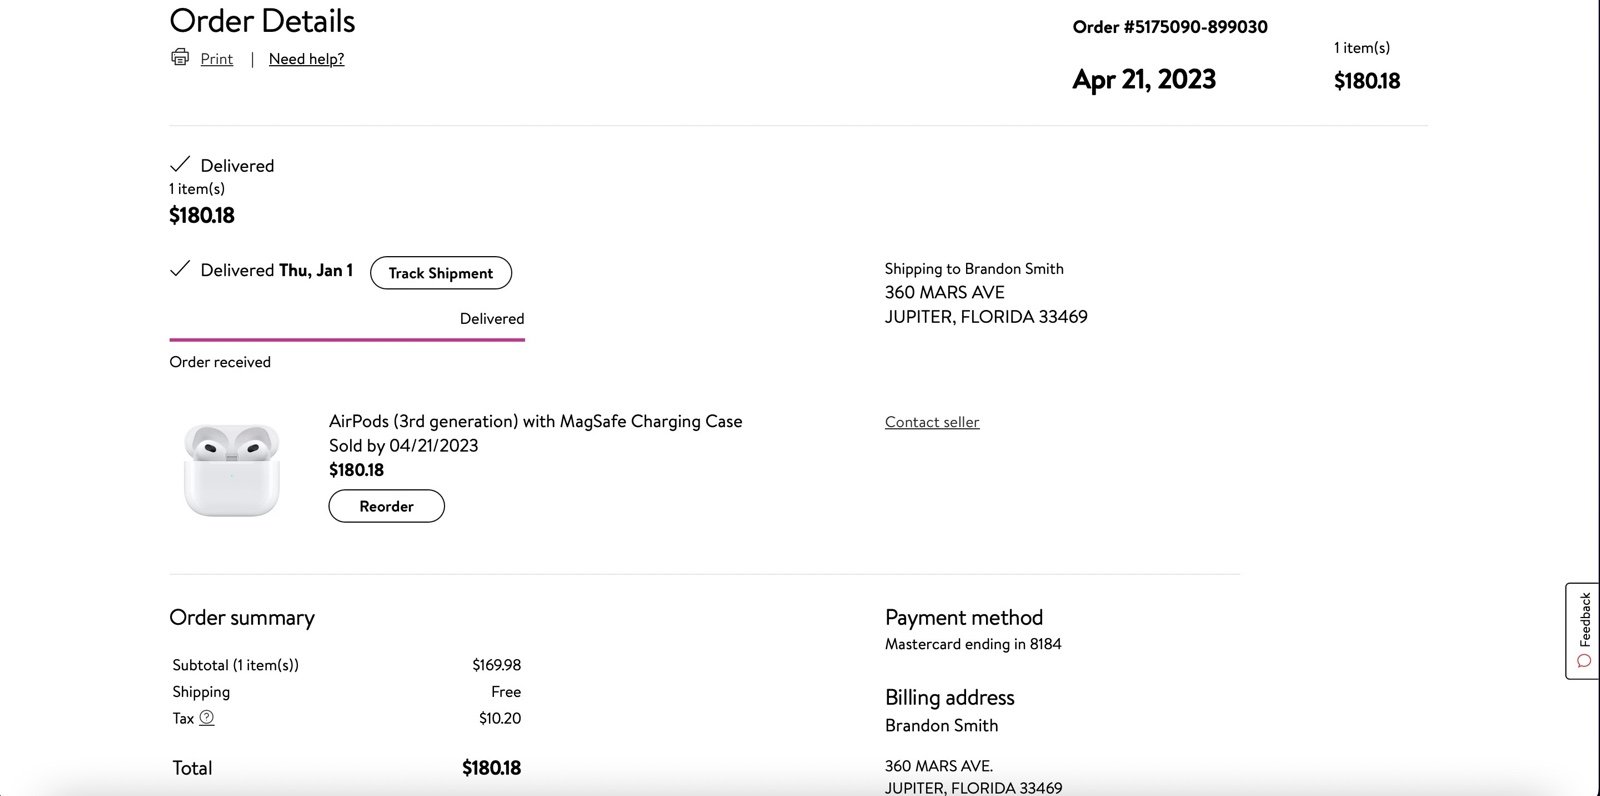Click the Tax amount $10.20
Viewport: 1600px width, 796px height.
pos(500,718)
